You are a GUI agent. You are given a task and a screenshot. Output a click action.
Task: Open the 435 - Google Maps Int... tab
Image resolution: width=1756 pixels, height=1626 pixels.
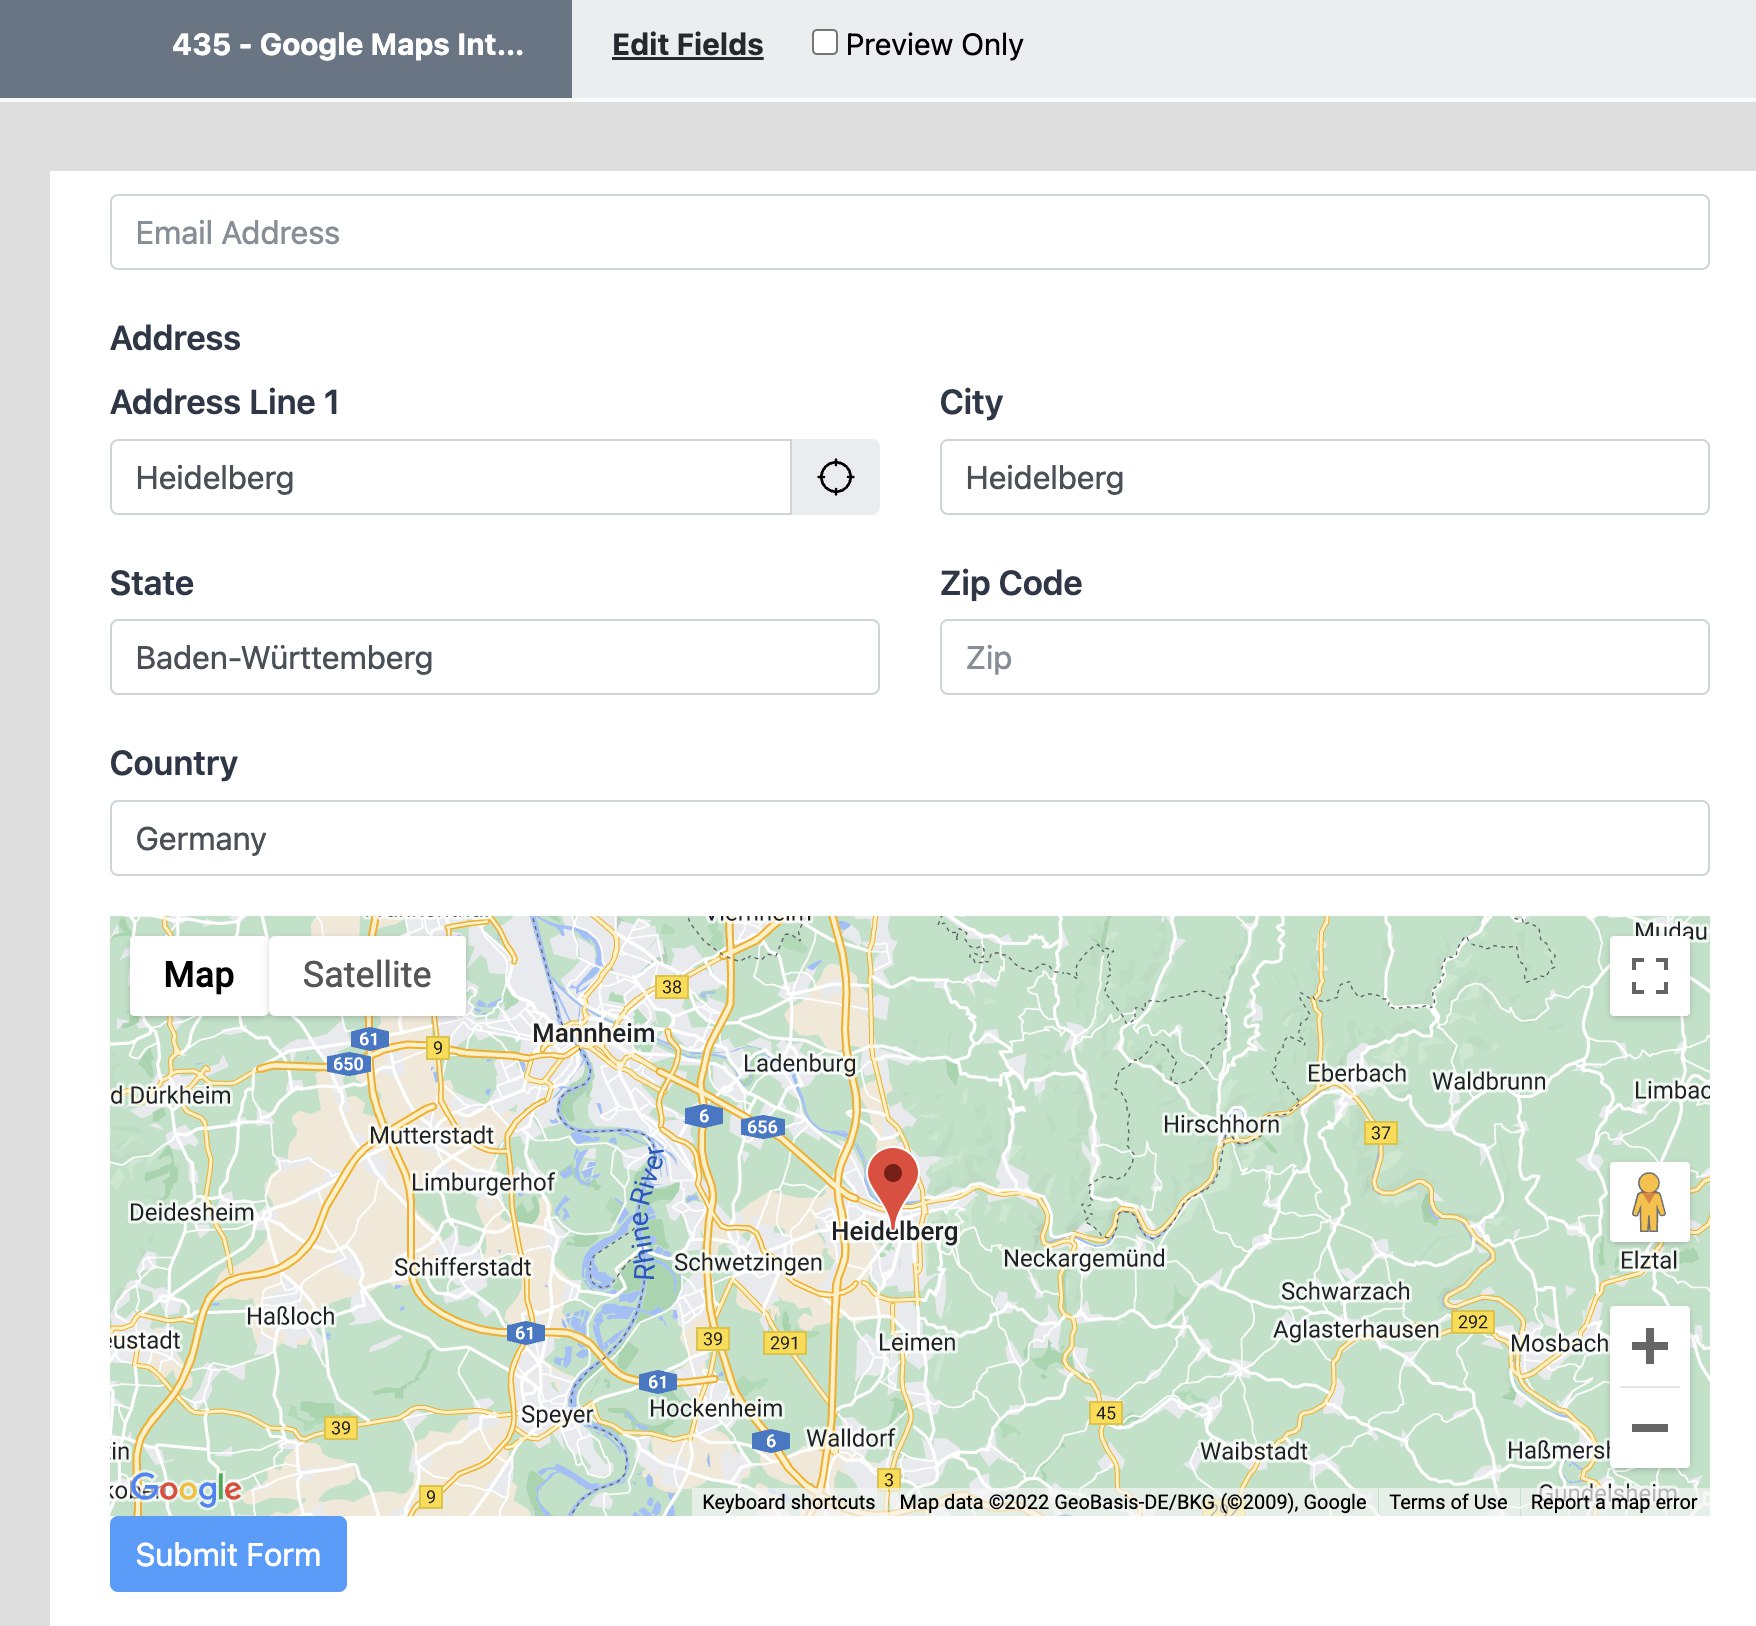pyautogui.click(x=348, y=44)
